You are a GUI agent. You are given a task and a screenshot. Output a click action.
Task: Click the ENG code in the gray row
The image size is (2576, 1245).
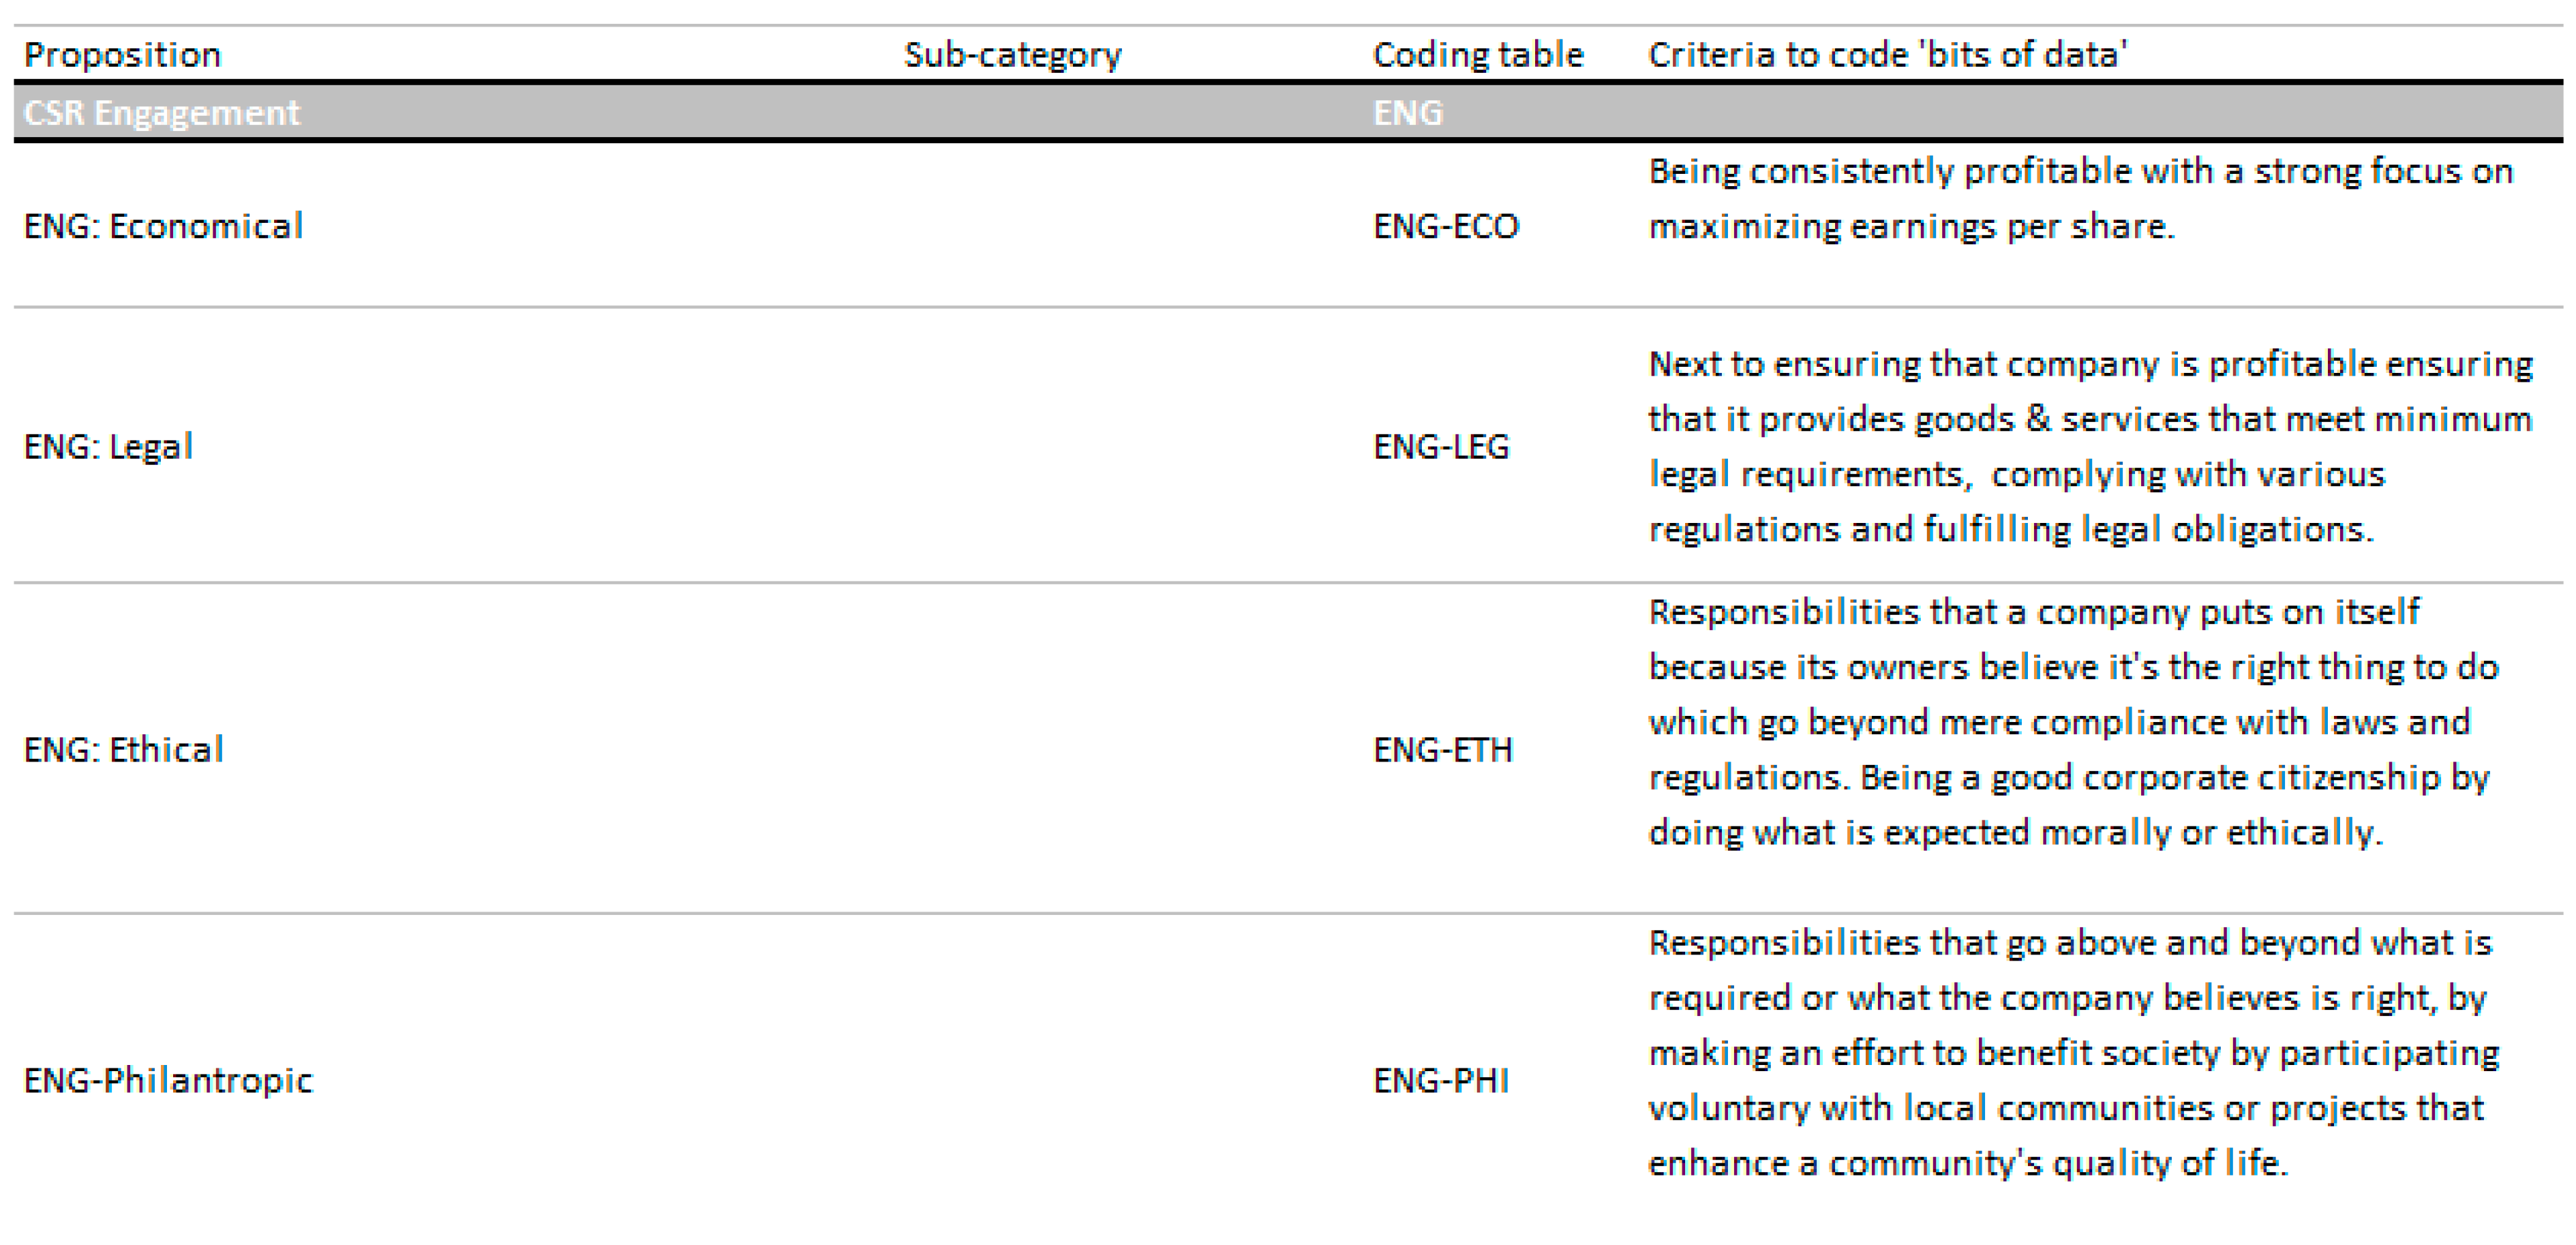pyautogui.click(x=1407, y=113)
